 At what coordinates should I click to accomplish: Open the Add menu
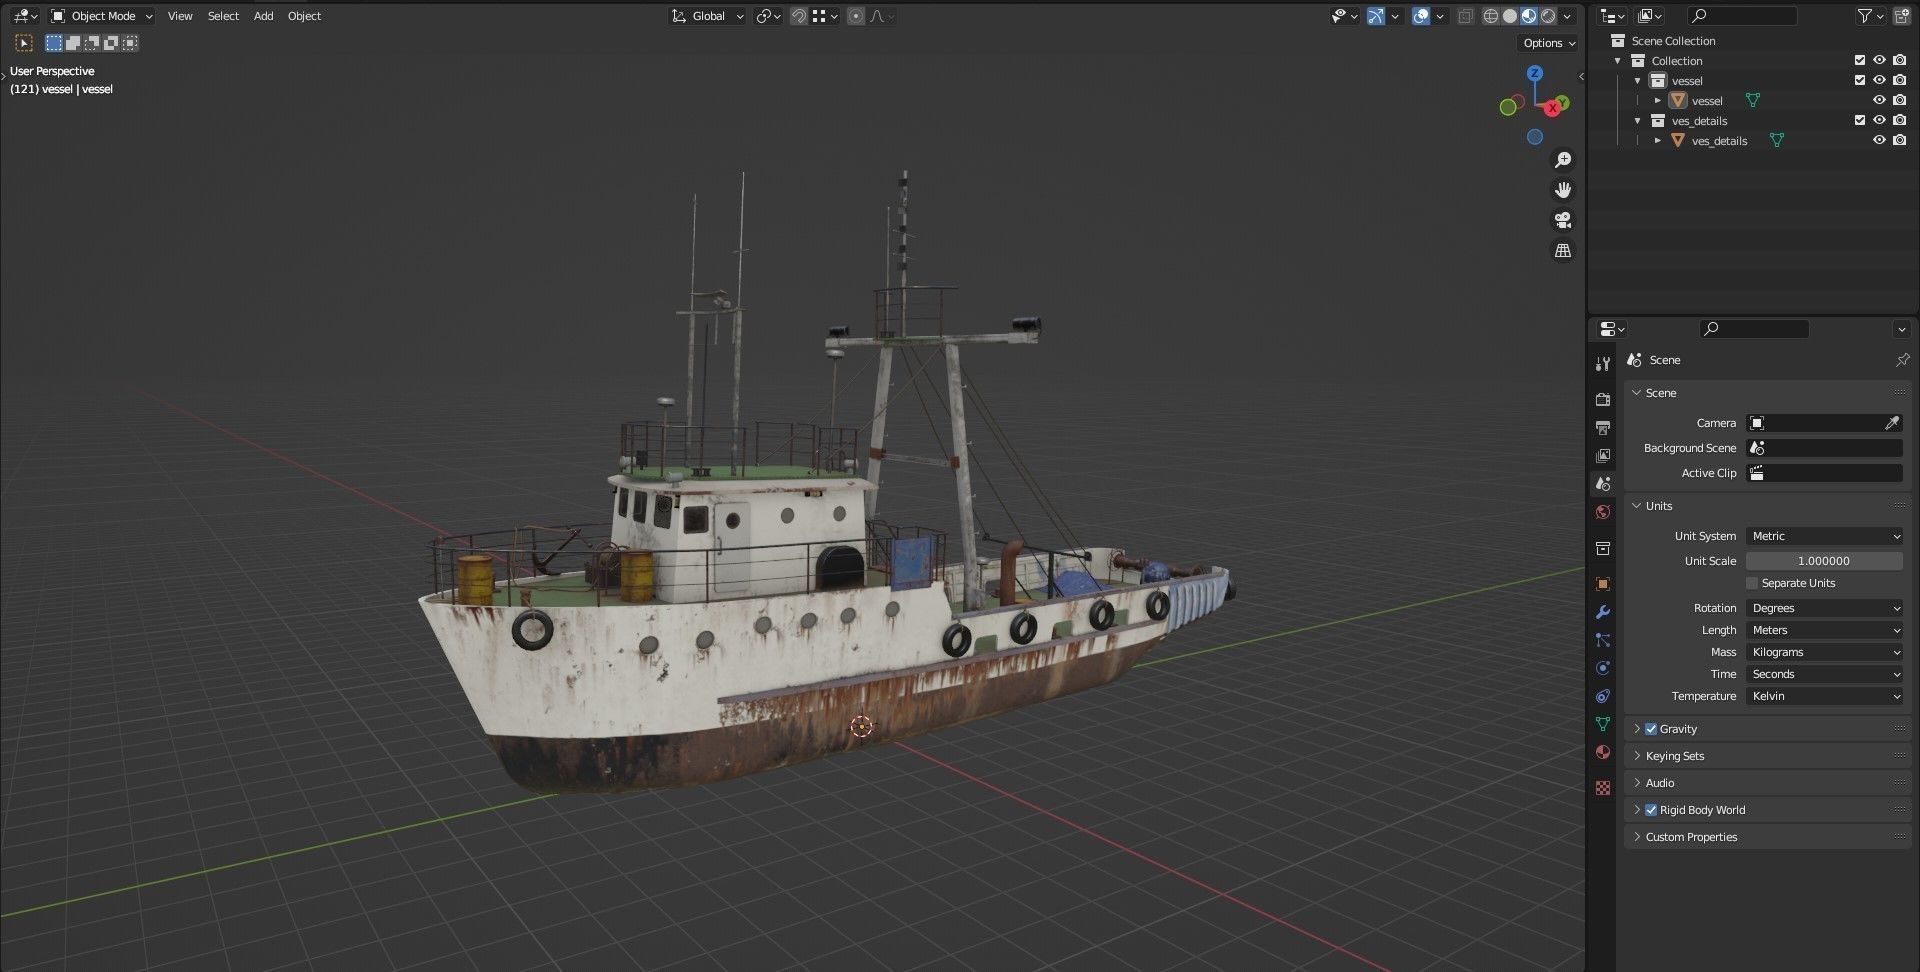[263, 16]
